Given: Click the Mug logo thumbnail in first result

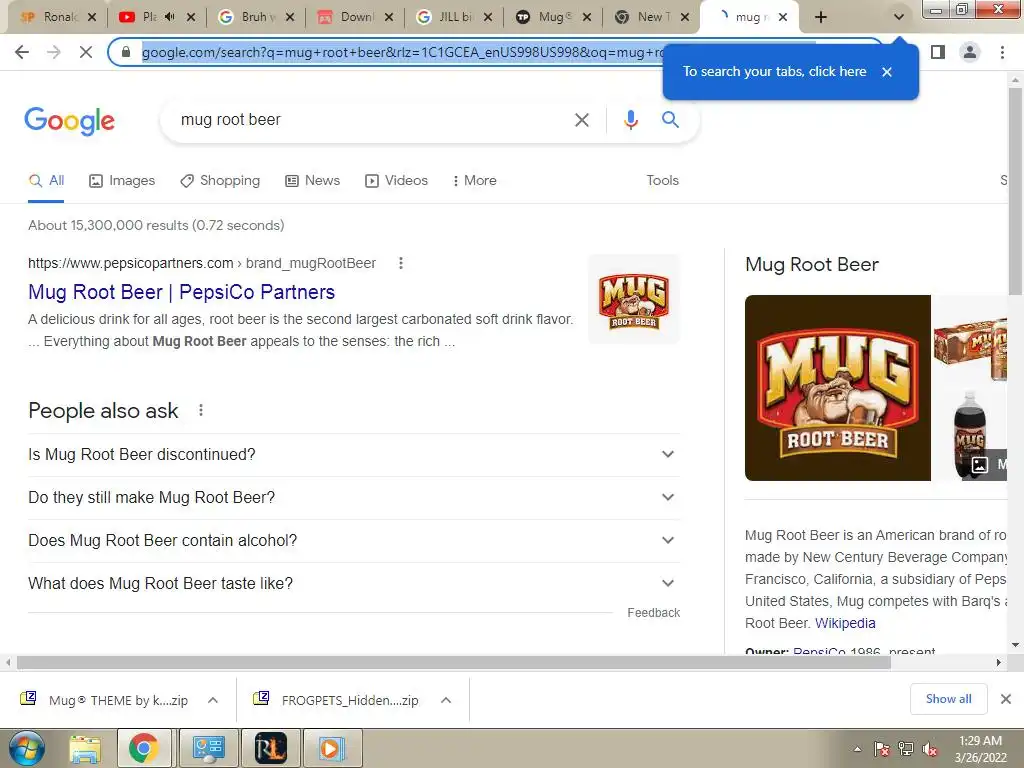Looking at the screenshot, I should click(x=634, y=300).
